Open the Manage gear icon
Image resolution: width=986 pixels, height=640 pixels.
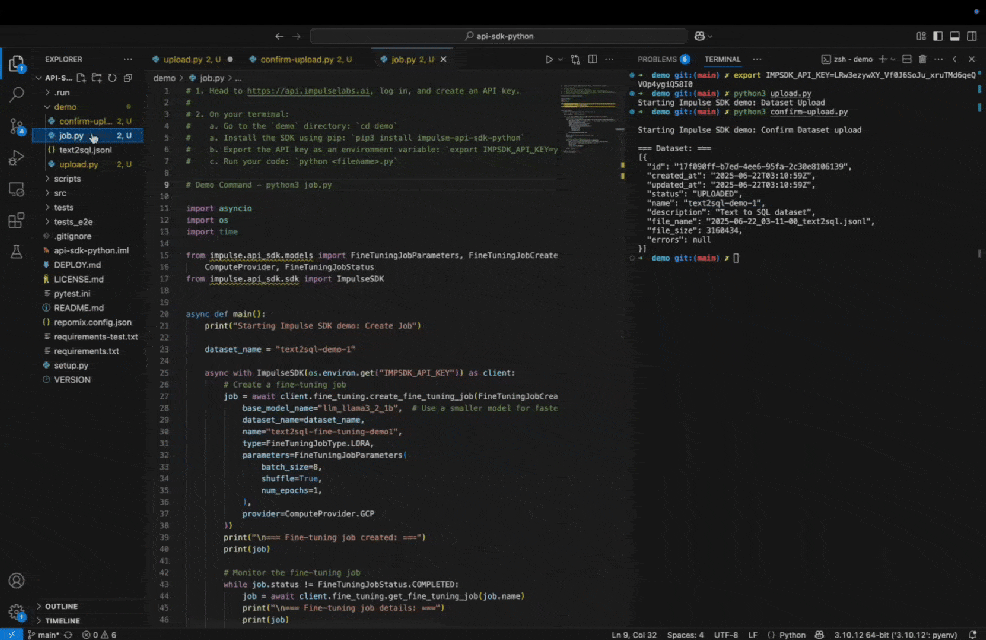point(16,612)
